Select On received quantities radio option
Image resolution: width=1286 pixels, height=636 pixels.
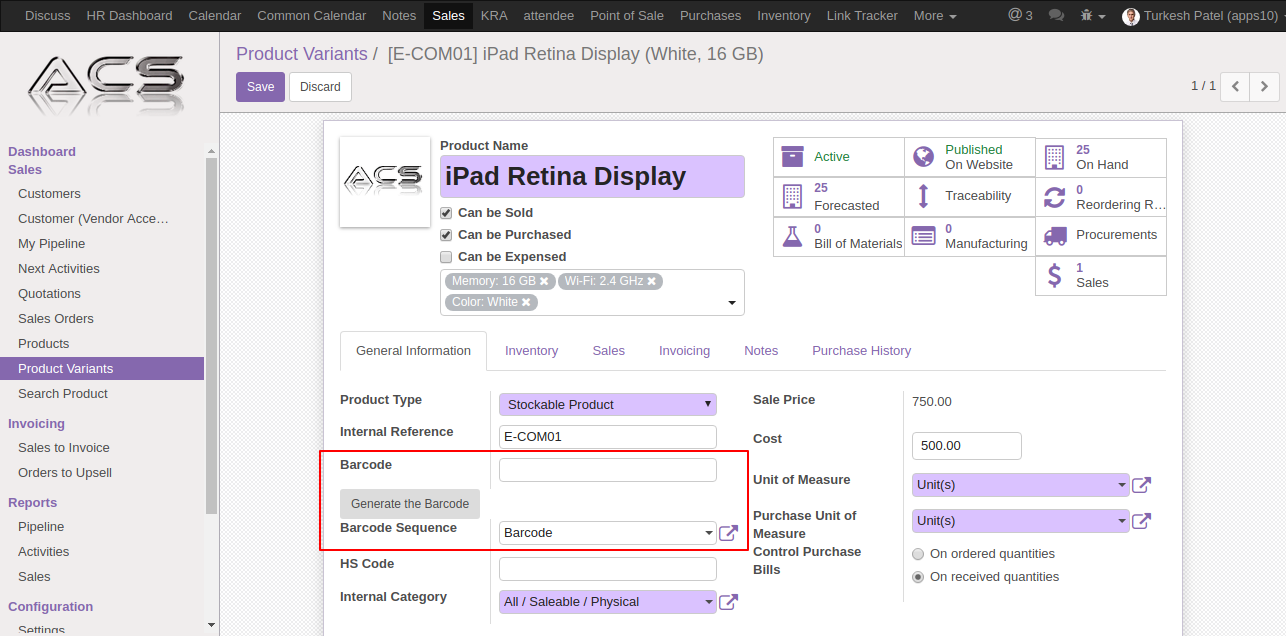918,577
